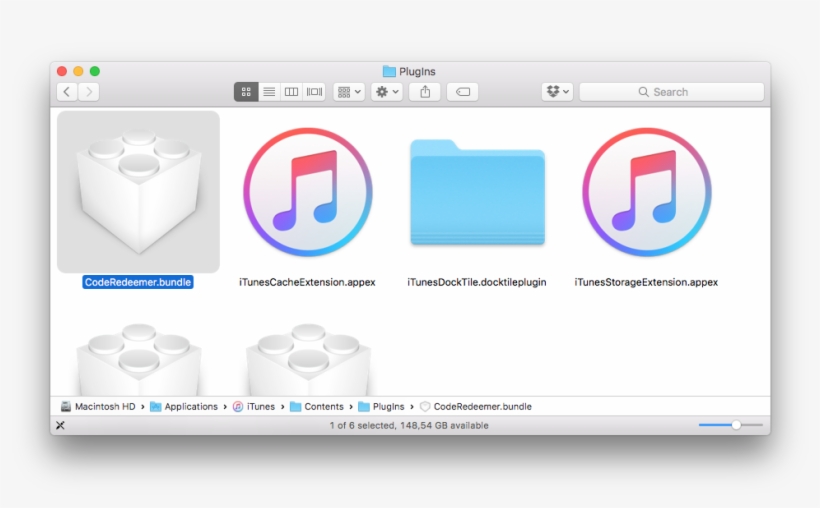Switch to Cover Flow view
Screen dimensions: 820x508
[314, 92]
